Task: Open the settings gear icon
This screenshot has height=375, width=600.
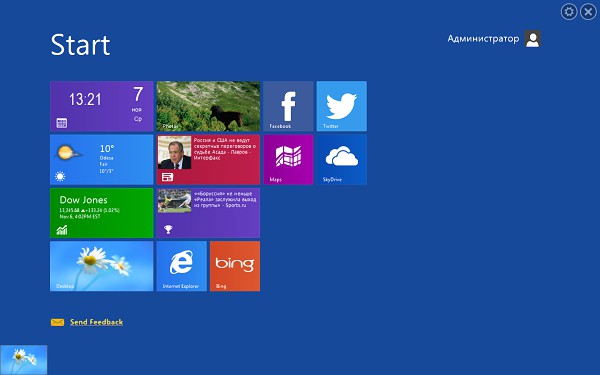Action: coord(569,12)
